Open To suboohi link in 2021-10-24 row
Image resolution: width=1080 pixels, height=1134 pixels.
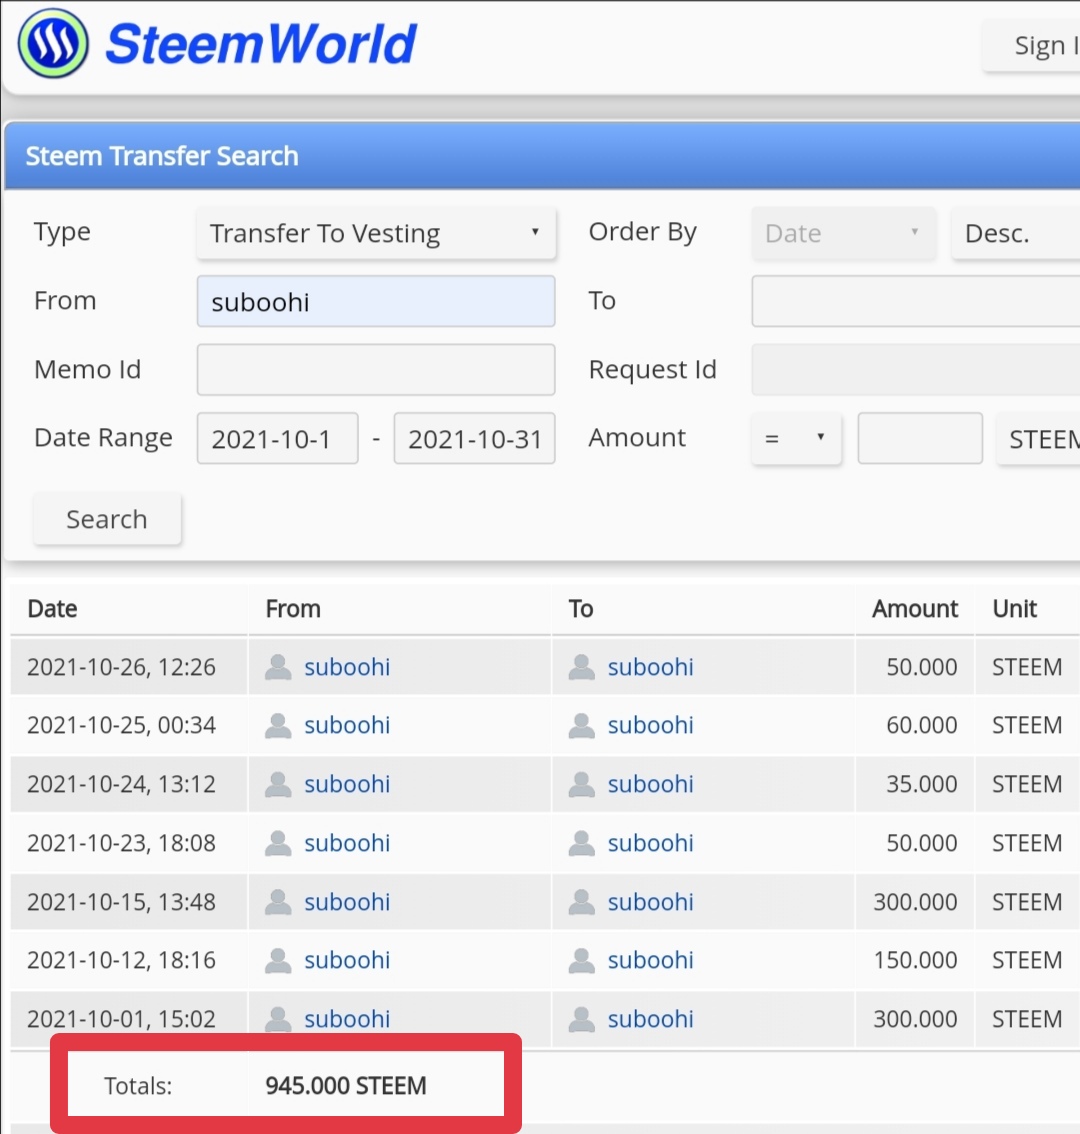click(650, 784)
